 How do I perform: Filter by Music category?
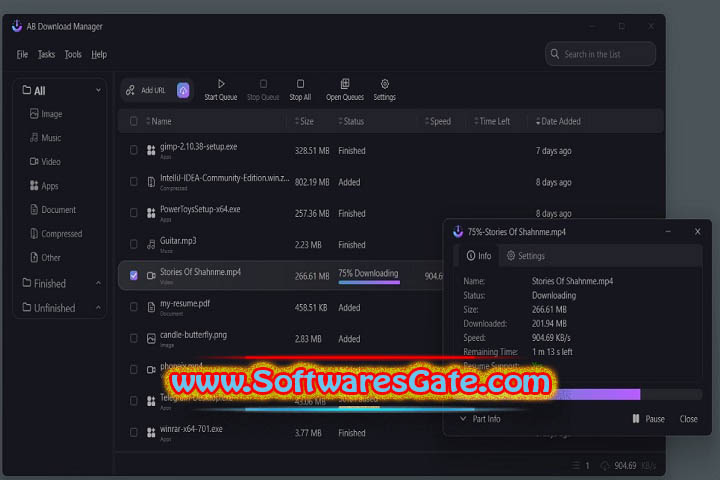[45, 138]
